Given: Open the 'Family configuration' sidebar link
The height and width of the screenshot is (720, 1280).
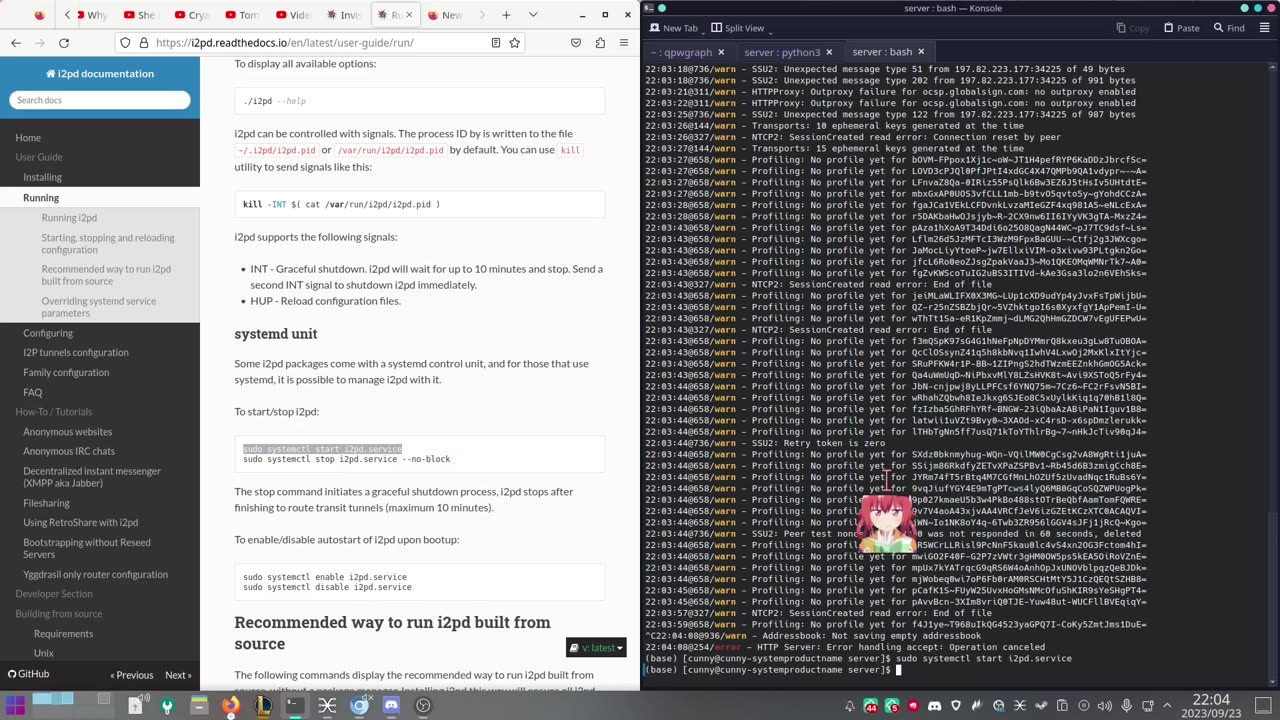Looking at the screenshot, I should pos(66,373).
